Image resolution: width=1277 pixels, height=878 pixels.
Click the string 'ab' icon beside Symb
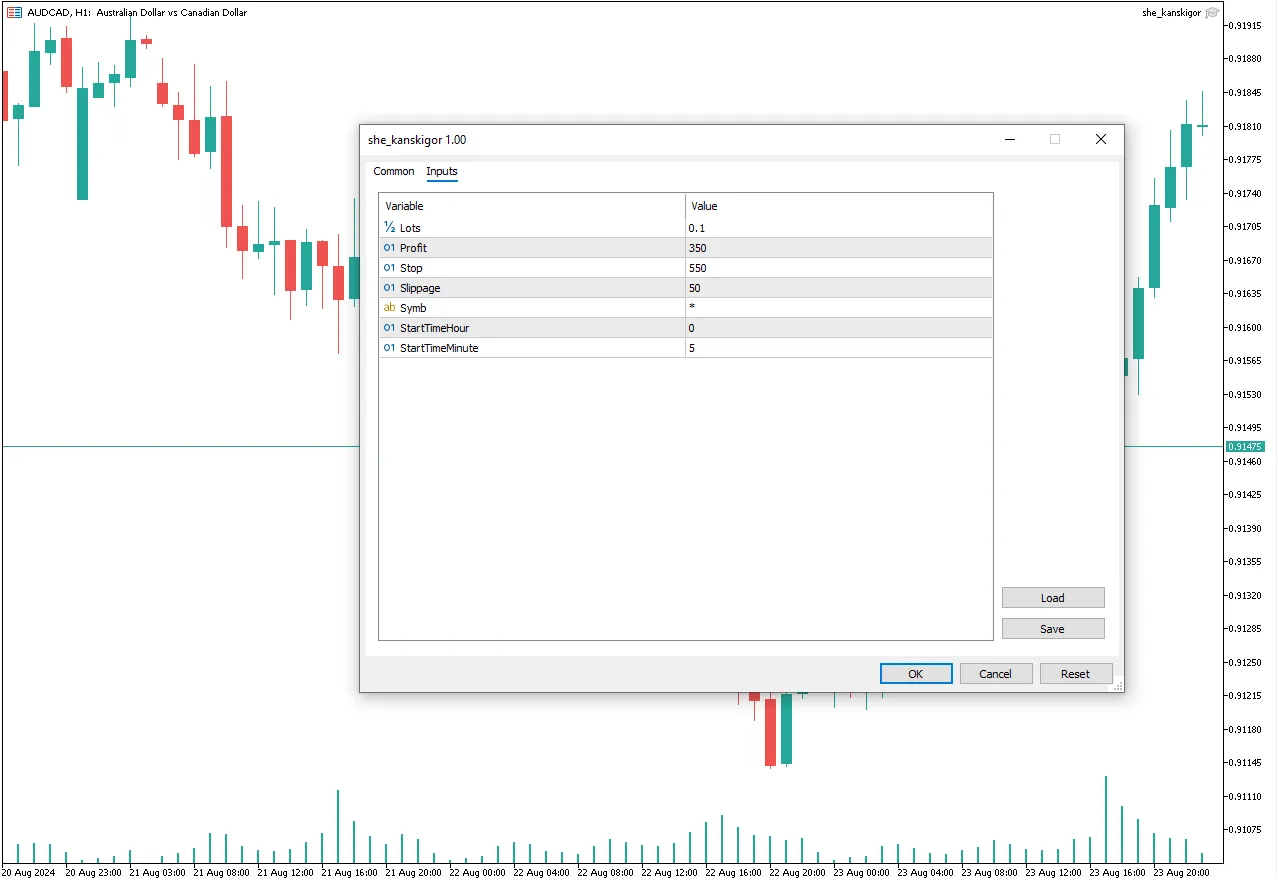click(390, 308)
